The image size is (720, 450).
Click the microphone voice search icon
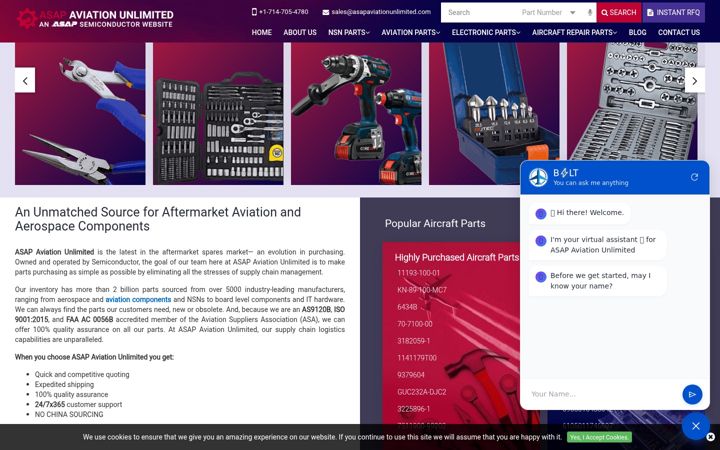tap(590, 12)
